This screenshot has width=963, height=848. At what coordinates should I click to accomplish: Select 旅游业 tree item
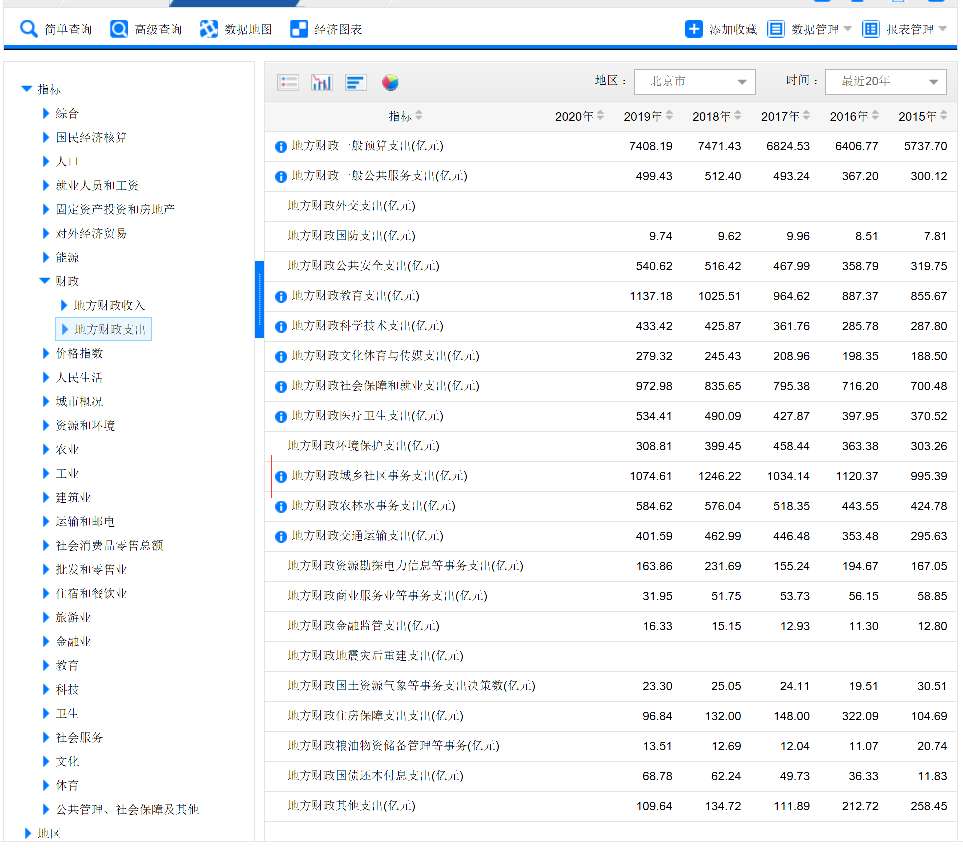click(73, 617)
